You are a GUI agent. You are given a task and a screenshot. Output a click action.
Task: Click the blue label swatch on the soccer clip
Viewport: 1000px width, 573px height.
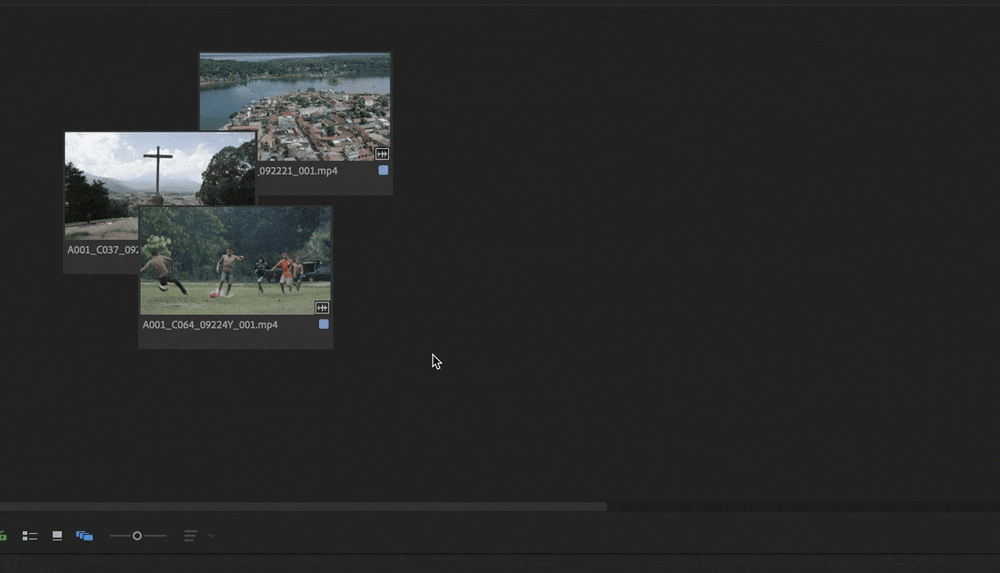[x=324, y=325]
